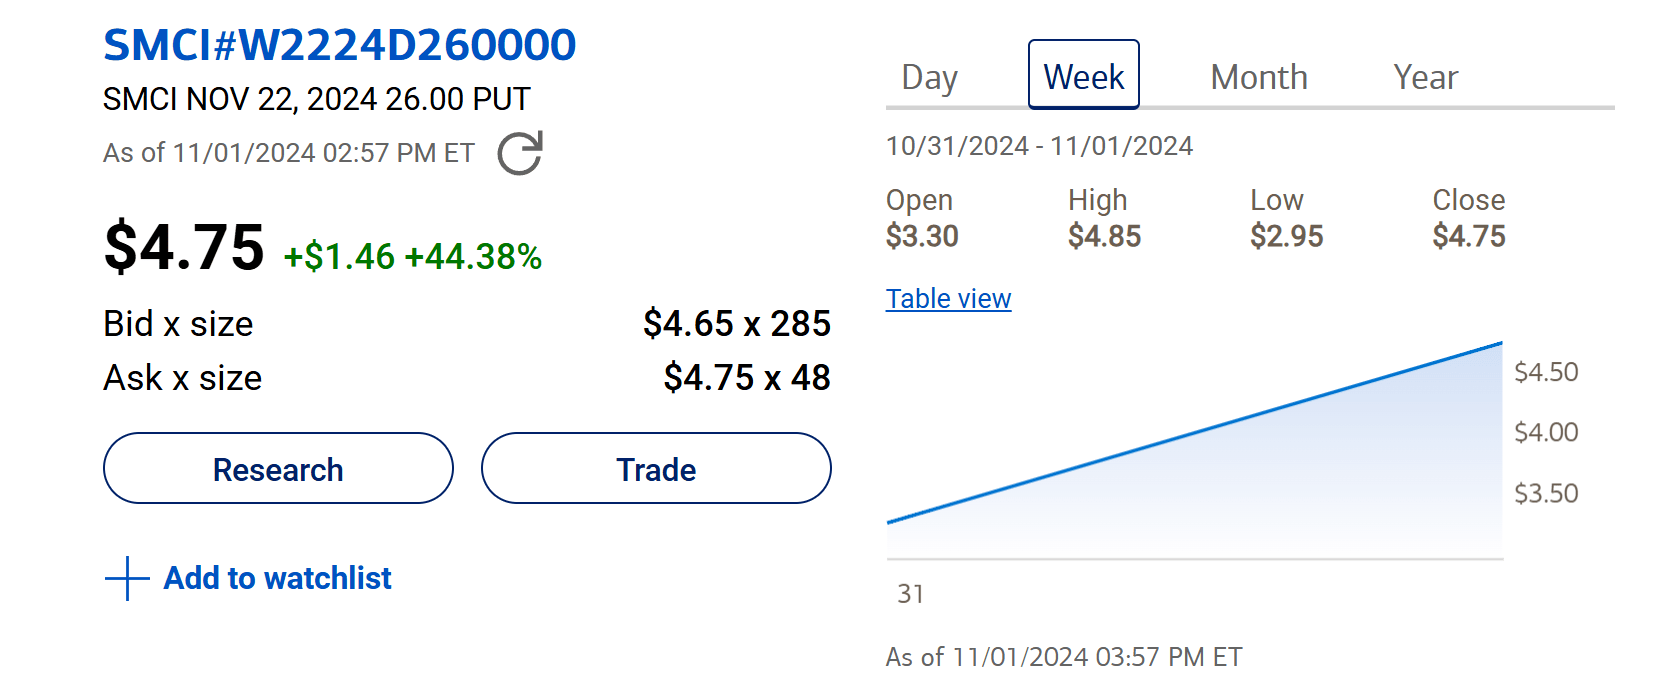Open the Table view link
Viewport: 1656px width, 688px height.
click(x=948, y=299)
